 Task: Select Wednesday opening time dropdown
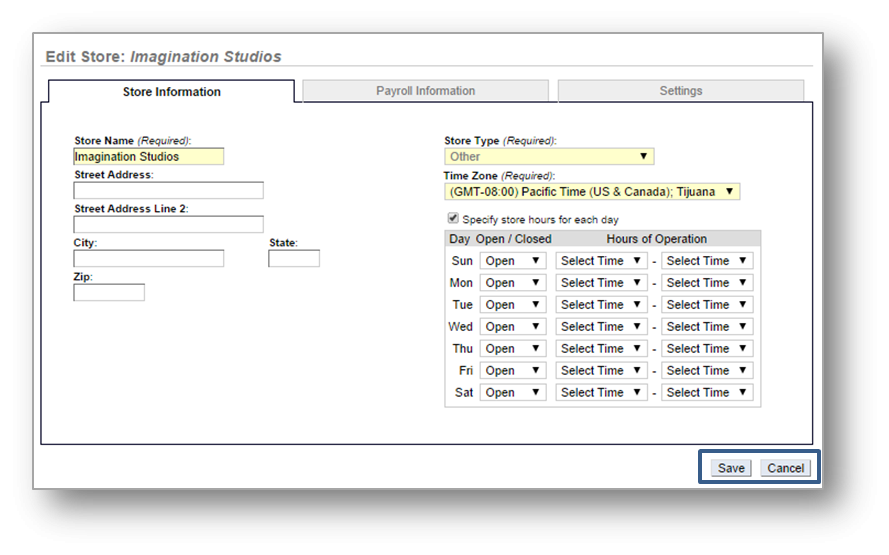pos(601,327)
